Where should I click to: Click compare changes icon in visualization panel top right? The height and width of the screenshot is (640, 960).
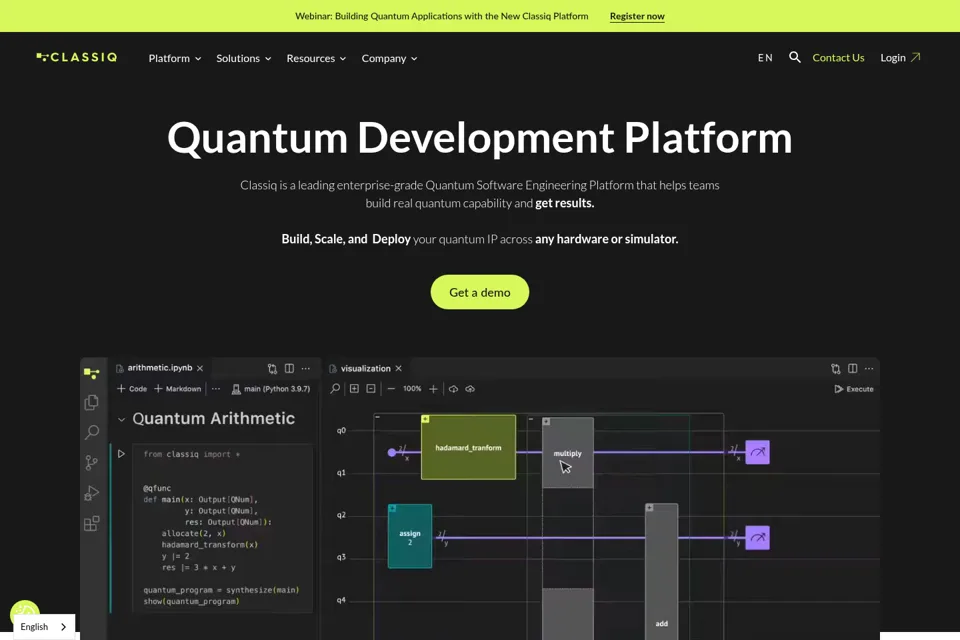pos(836,368)
